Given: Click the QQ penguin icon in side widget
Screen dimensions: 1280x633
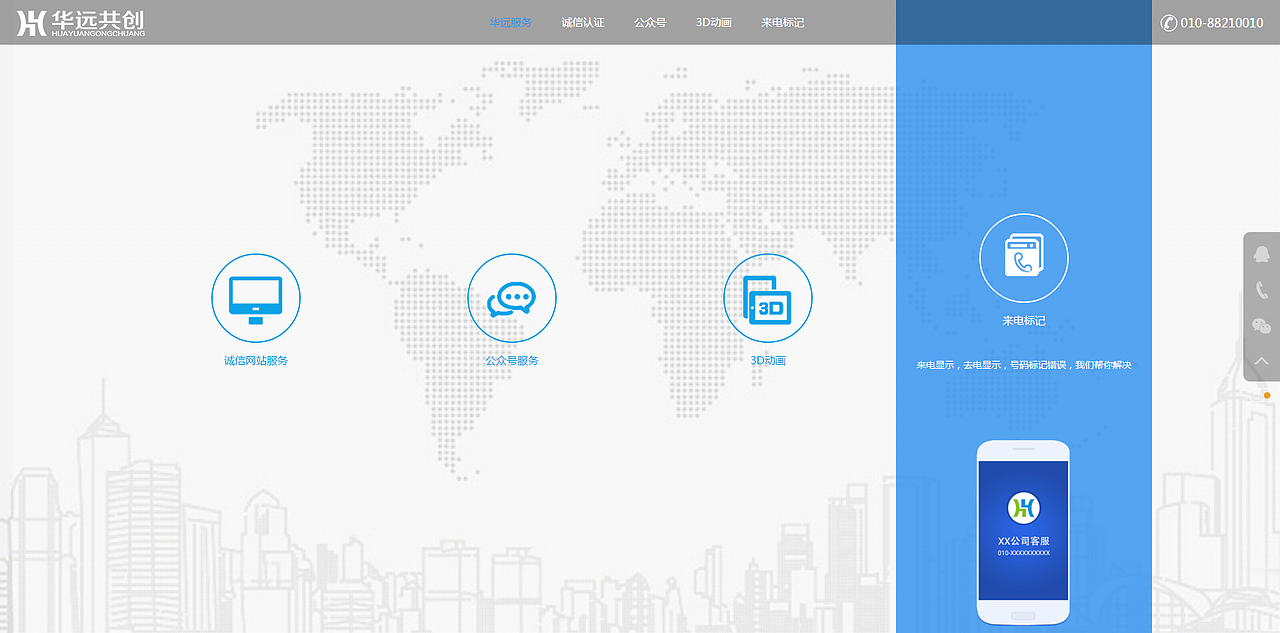Looking at the screenshot, I should [1262, 254].
